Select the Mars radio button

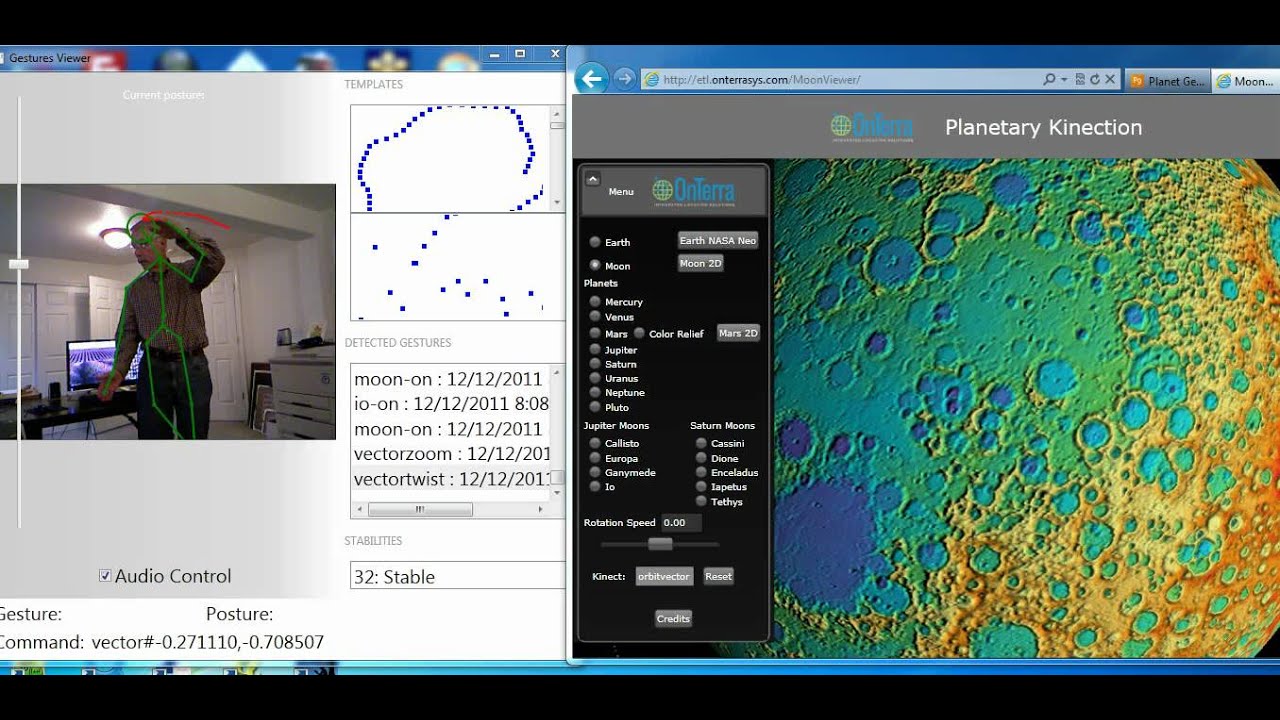coord(595,334)
